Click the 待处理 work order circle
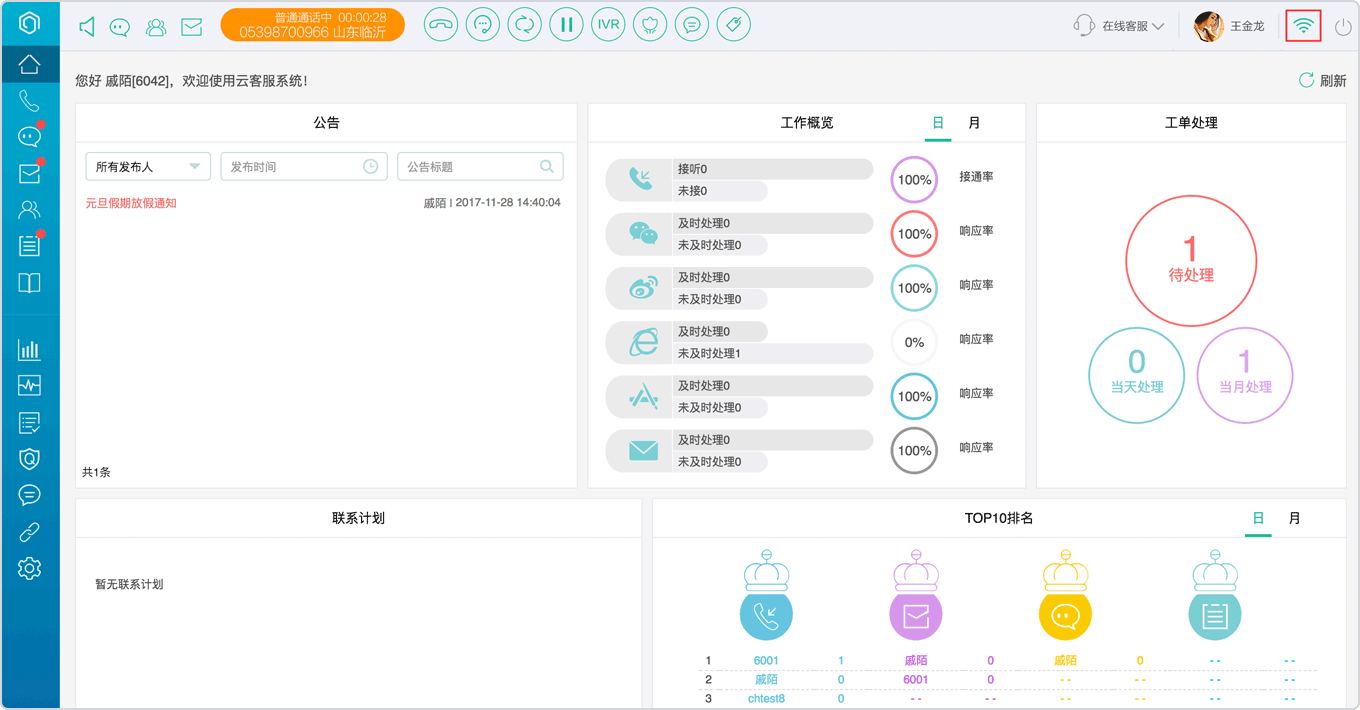 coord(1191,260)
